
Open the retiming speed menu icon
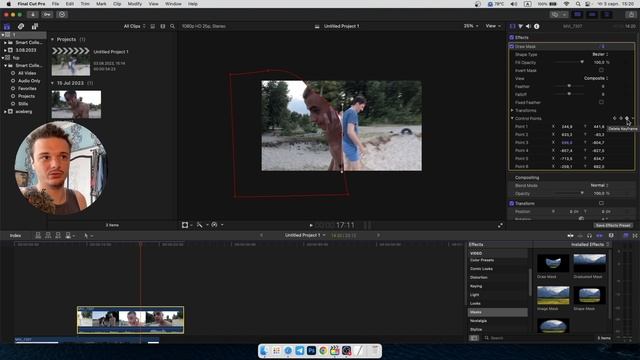[214, 225]
